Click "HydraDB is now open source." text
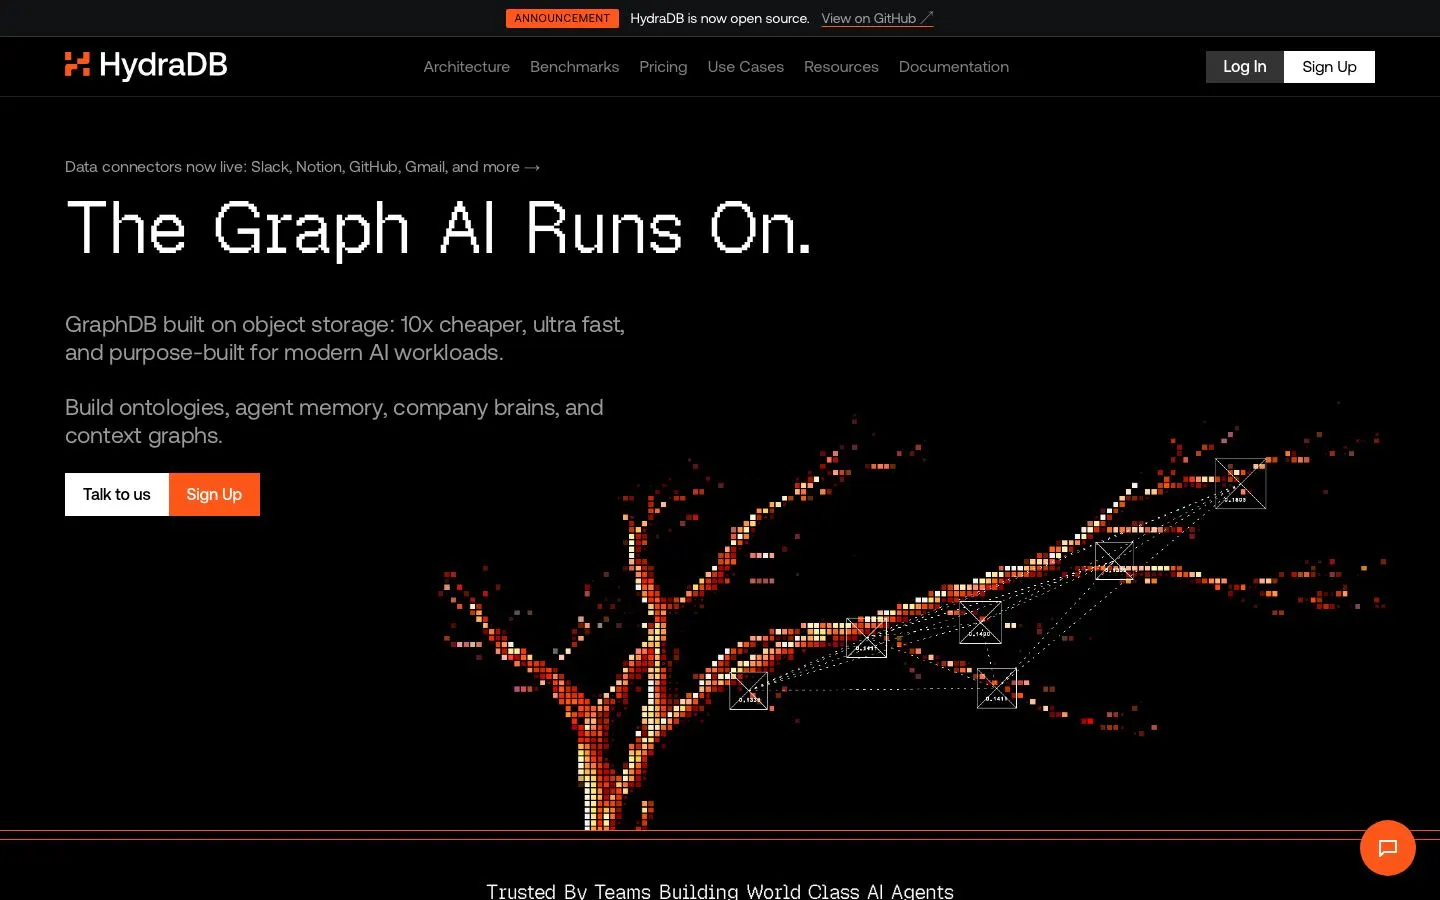The image size is (1440, 900). tap(719, 18)
